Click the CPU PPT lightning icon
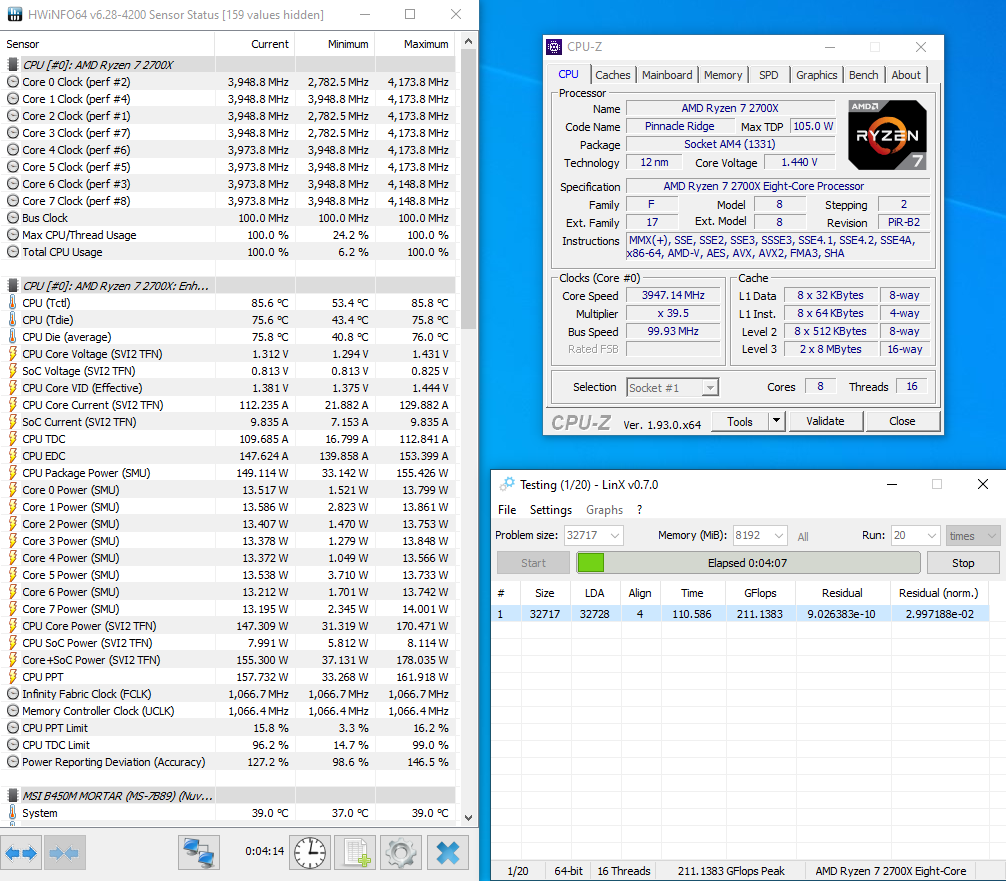The width and height of the screenshot is (1006, 881). coord(12,677)
